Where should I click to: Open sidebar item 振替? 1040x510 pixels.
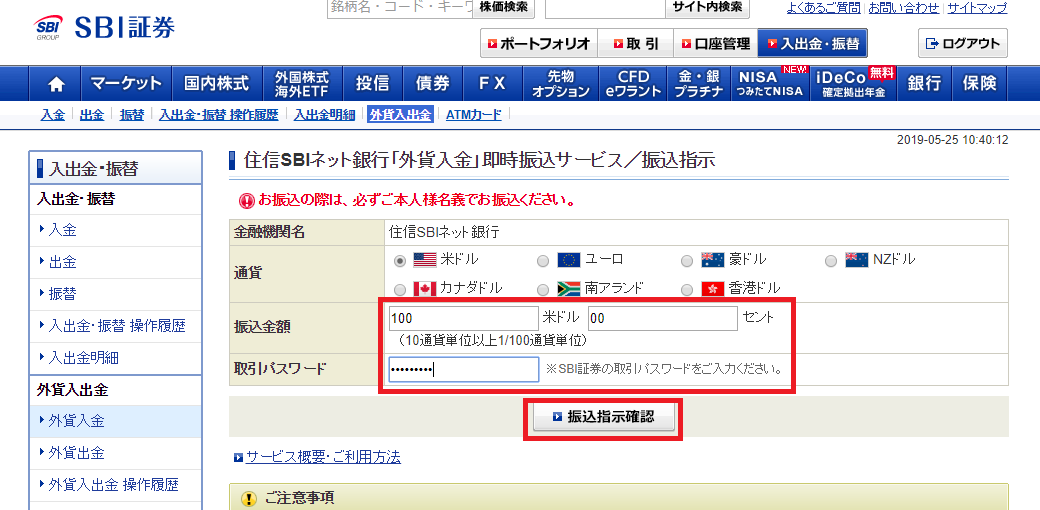pos(115,294)
